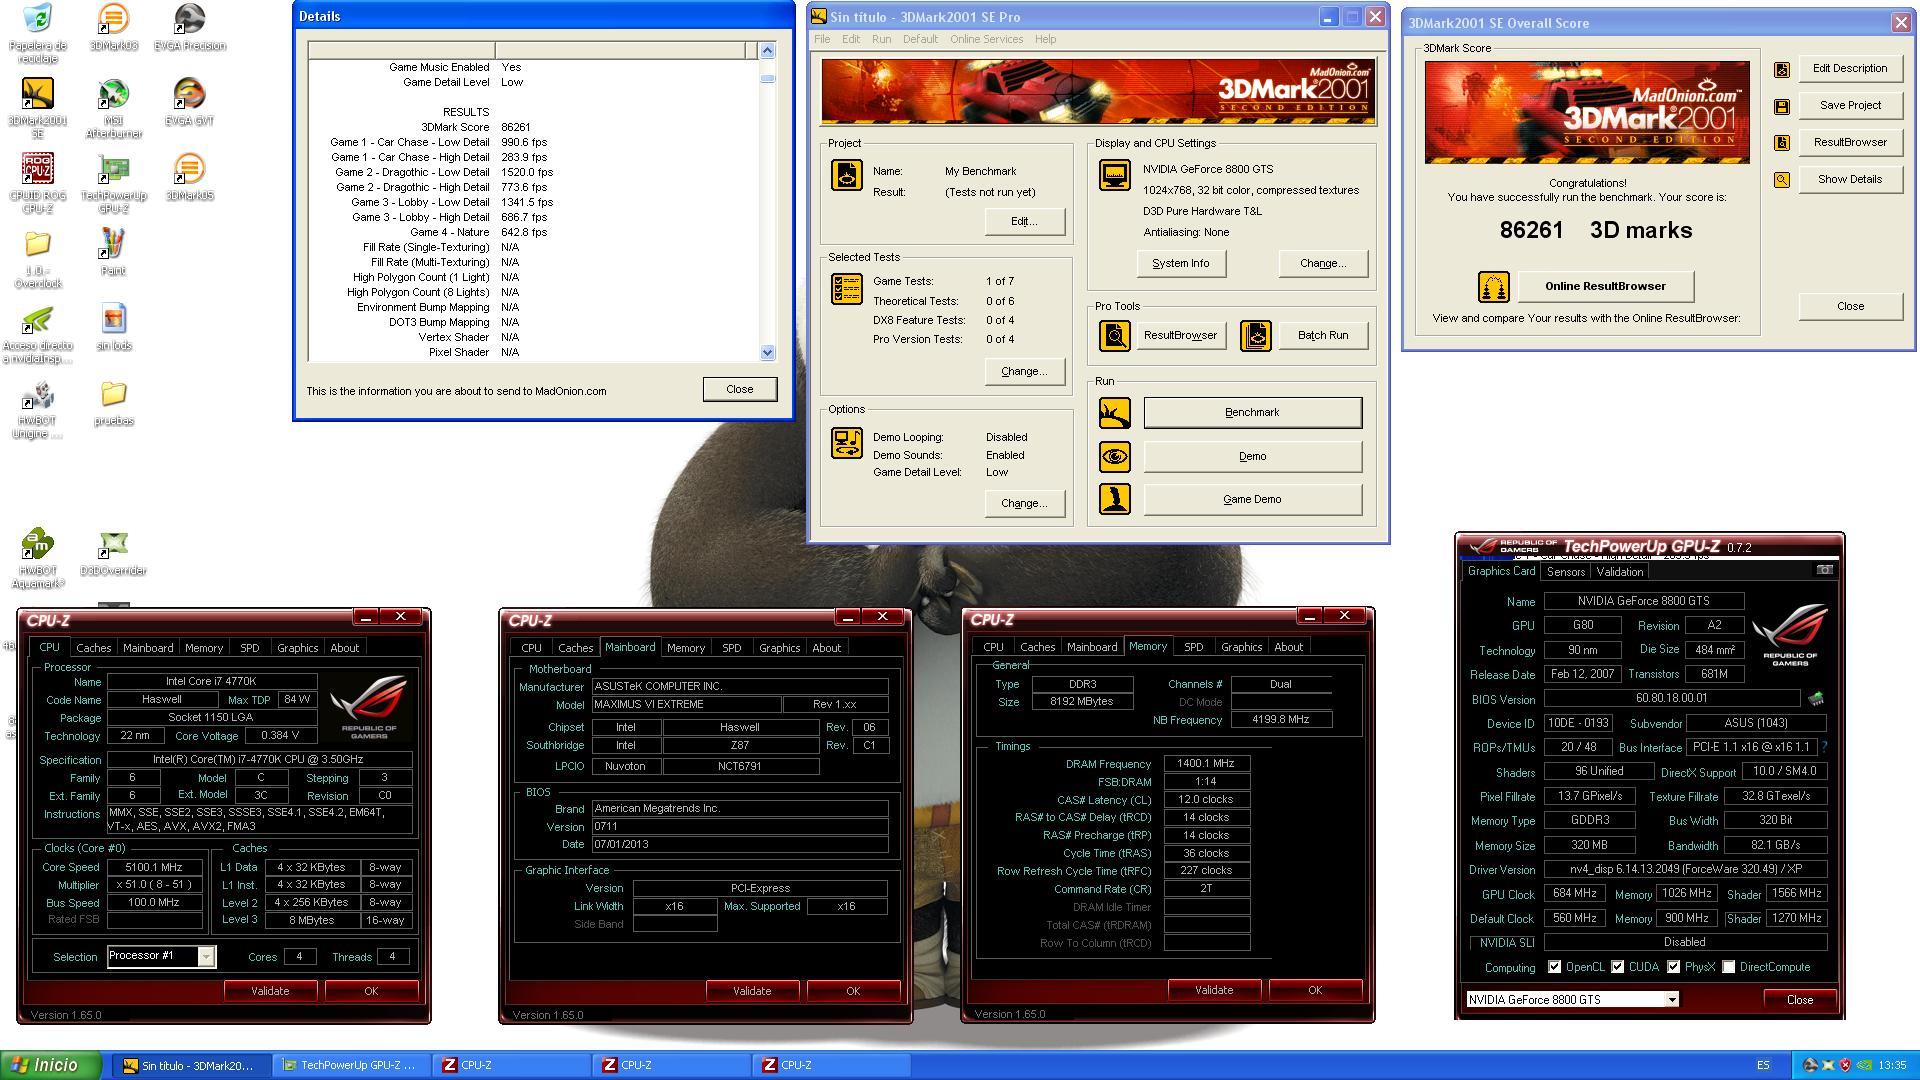Switch to TechPowerUp GPU-Z taskbar button

350,1066
